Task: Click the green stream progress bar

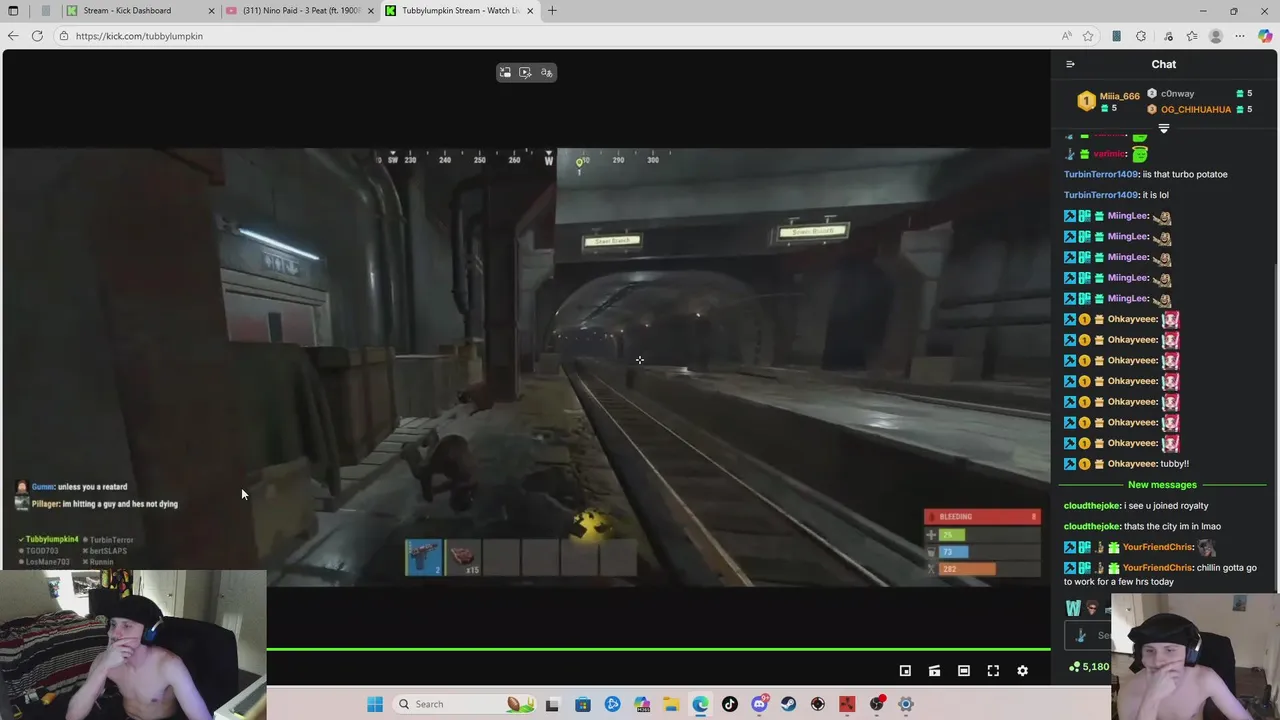Action: (x=658, y=650)
